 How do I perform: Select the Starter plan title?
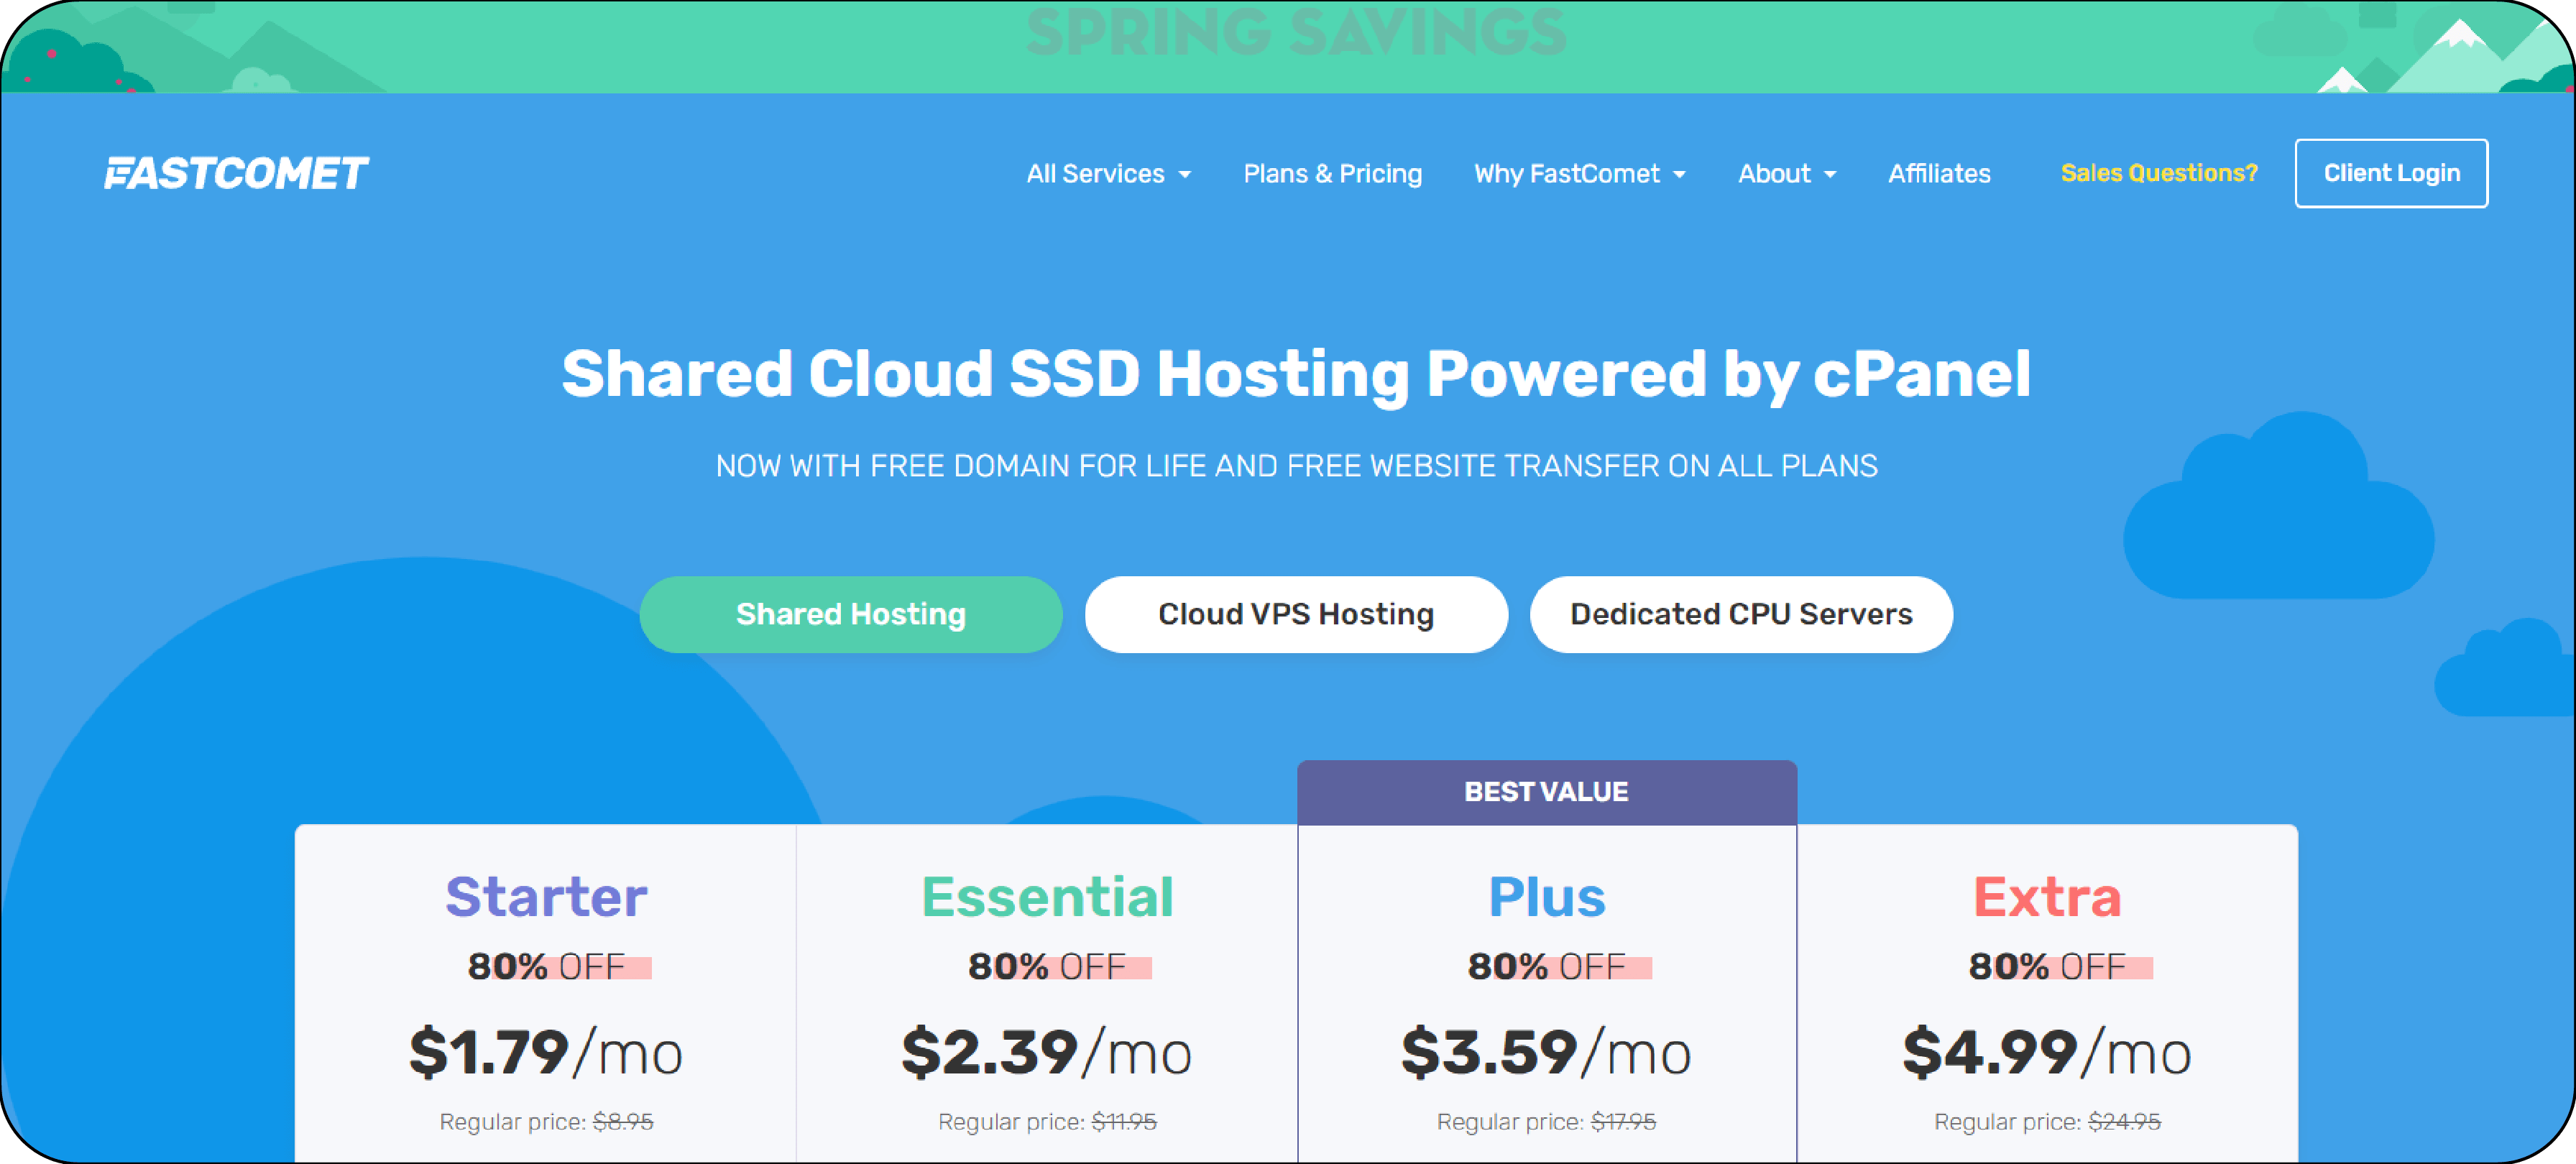pyautogui.click(x=546, y=896)
